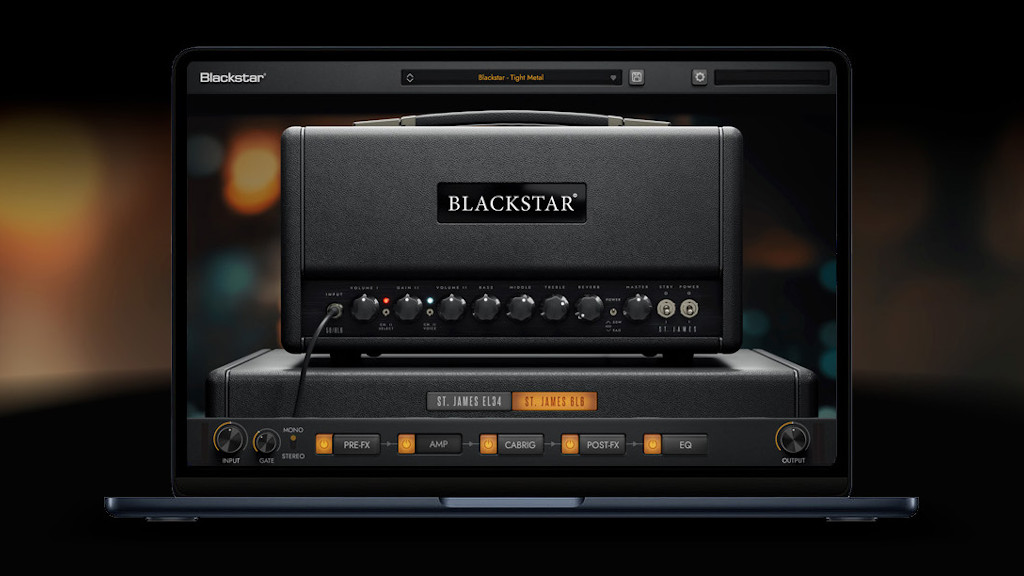
Task: Toggle the AMP power button
Action: tap(406, 445)
